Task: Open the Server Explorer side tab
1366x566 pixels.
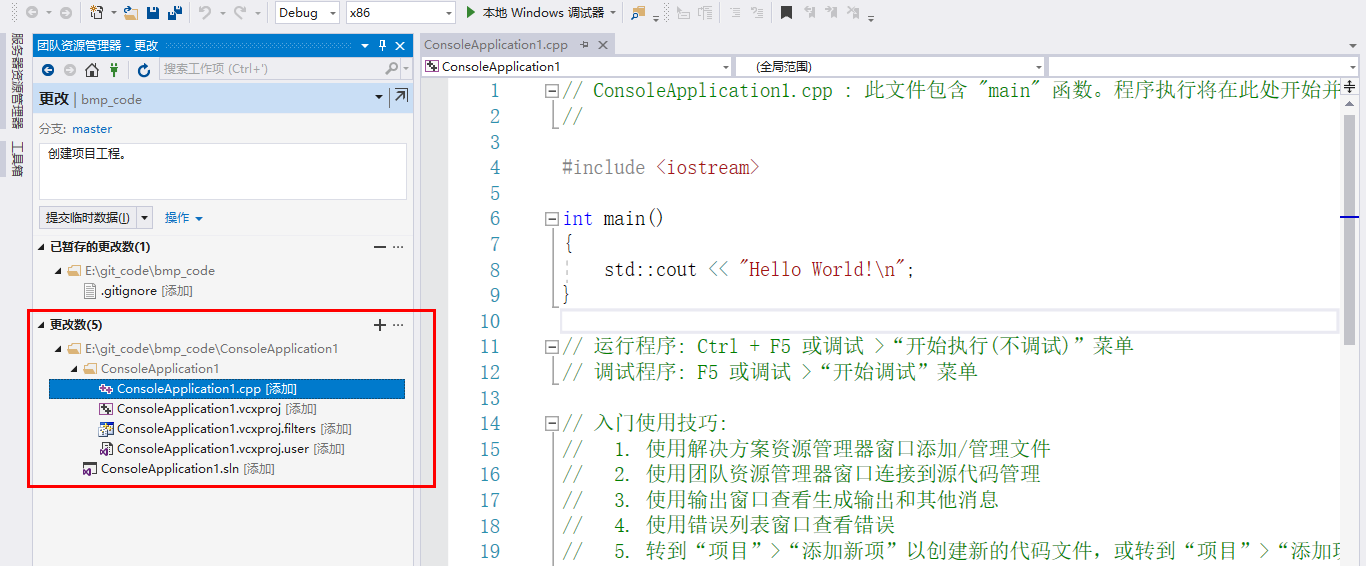Action: point(16,82)
